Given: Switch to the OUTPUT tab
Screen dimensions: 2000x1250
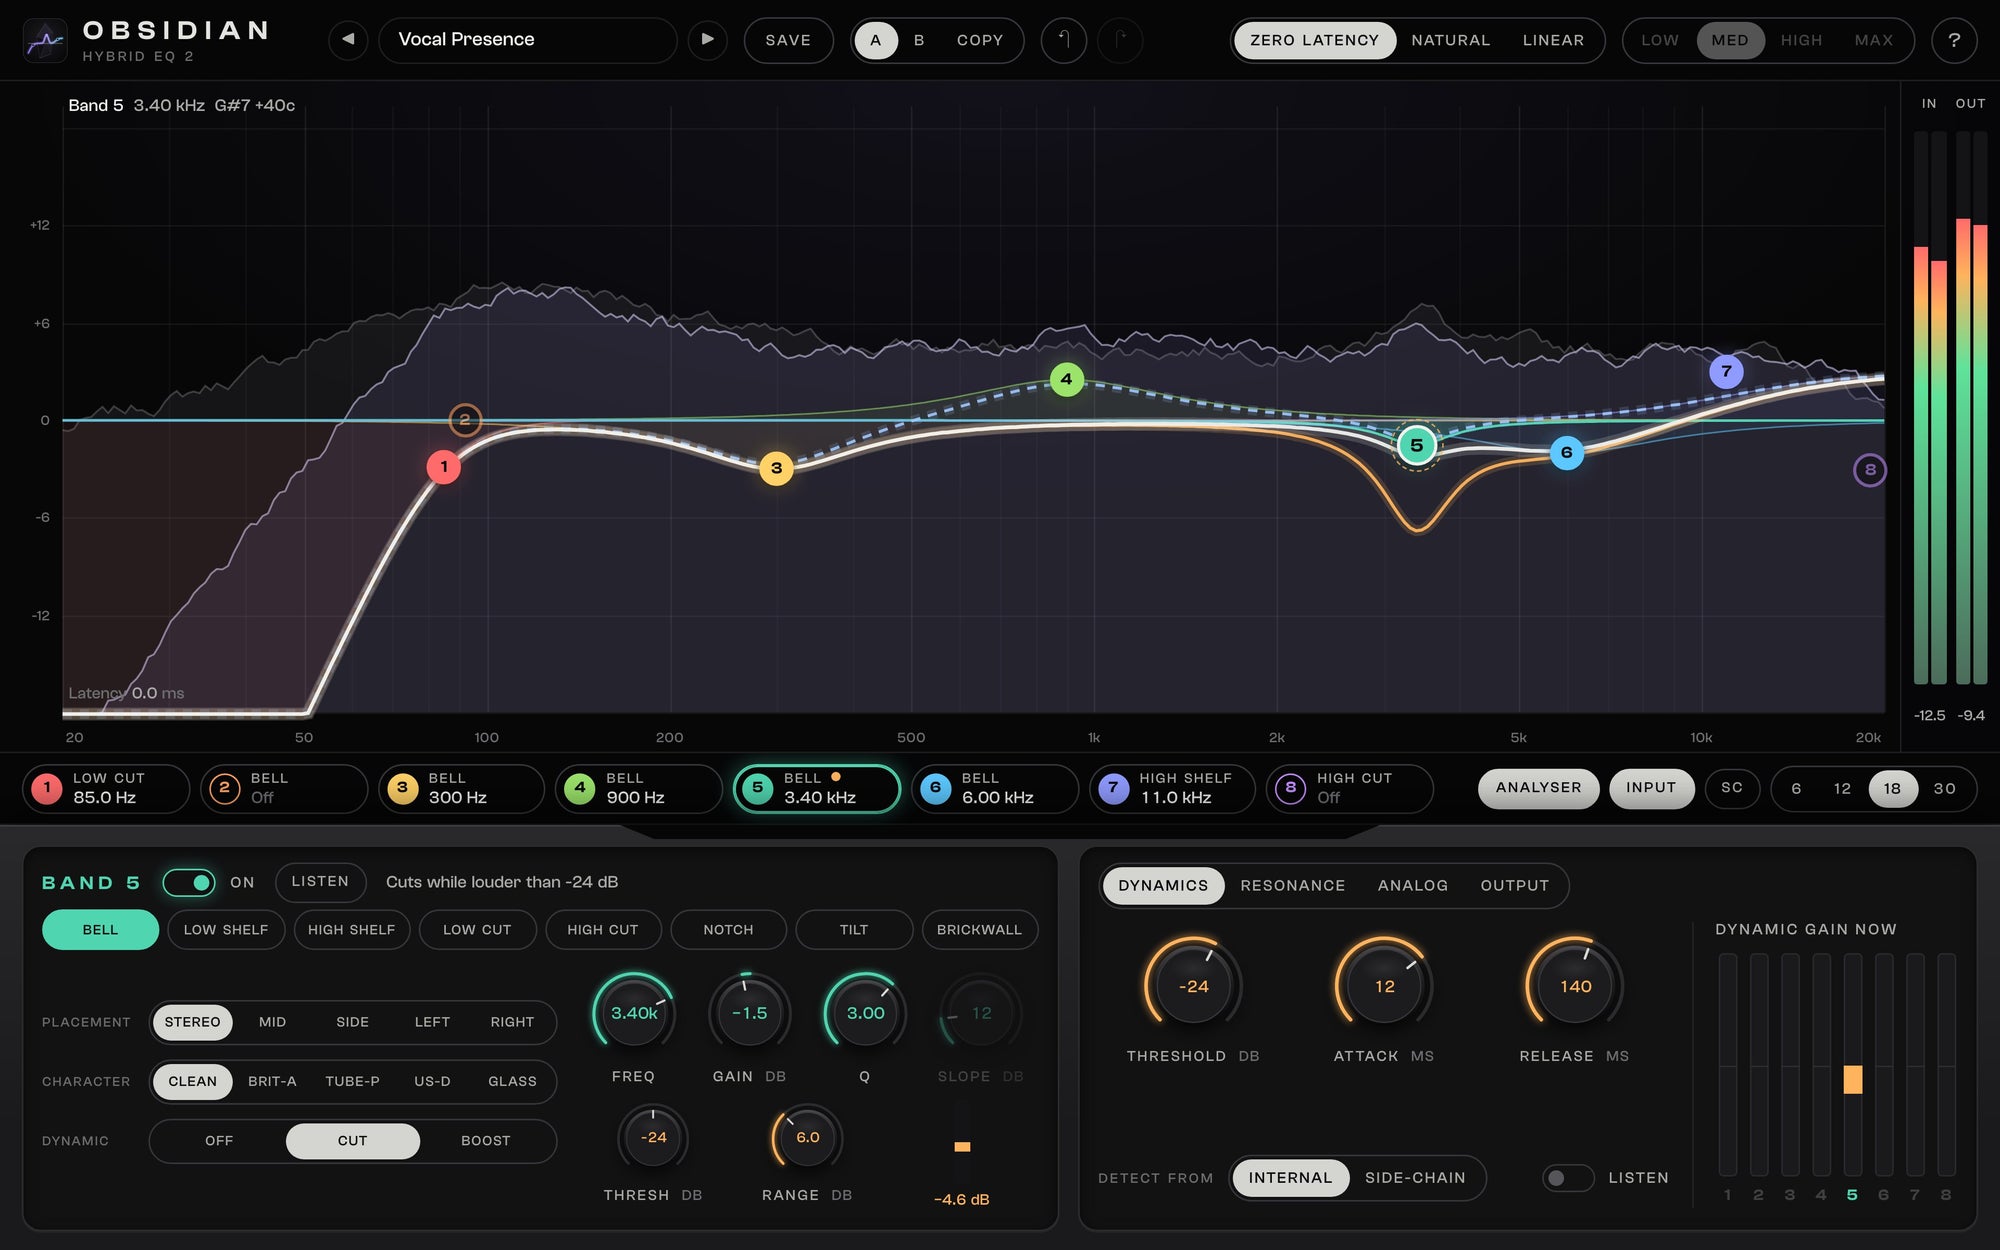Looking at the screenshot, I should coord(1514,886).
